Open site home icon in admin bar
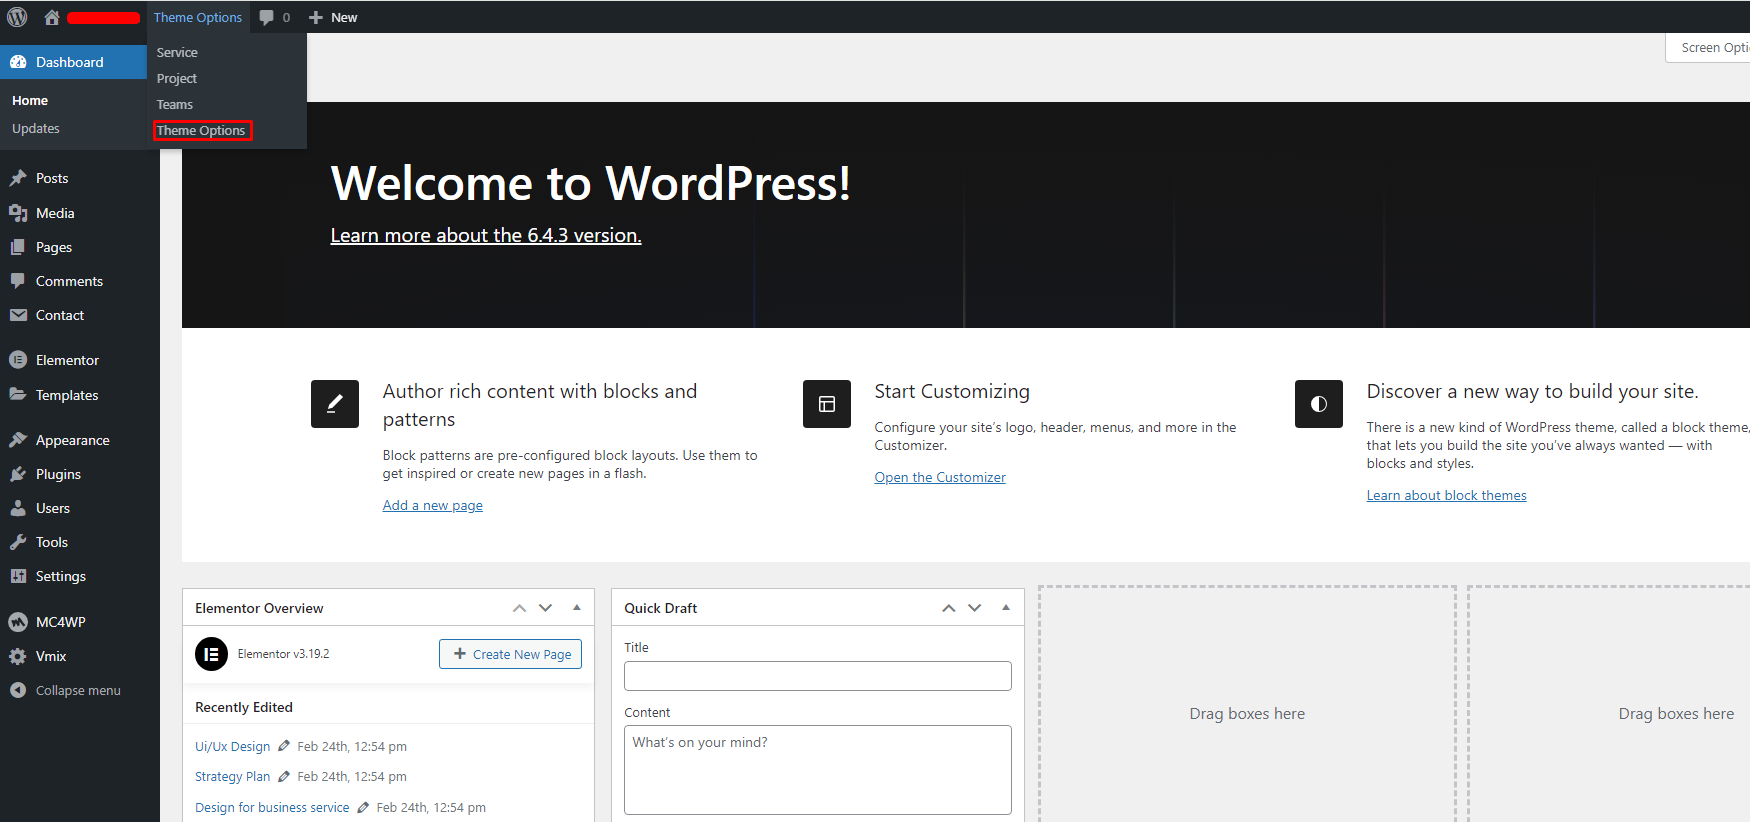The width and height of the screenshot is (1750, 822). click(52, 17)
